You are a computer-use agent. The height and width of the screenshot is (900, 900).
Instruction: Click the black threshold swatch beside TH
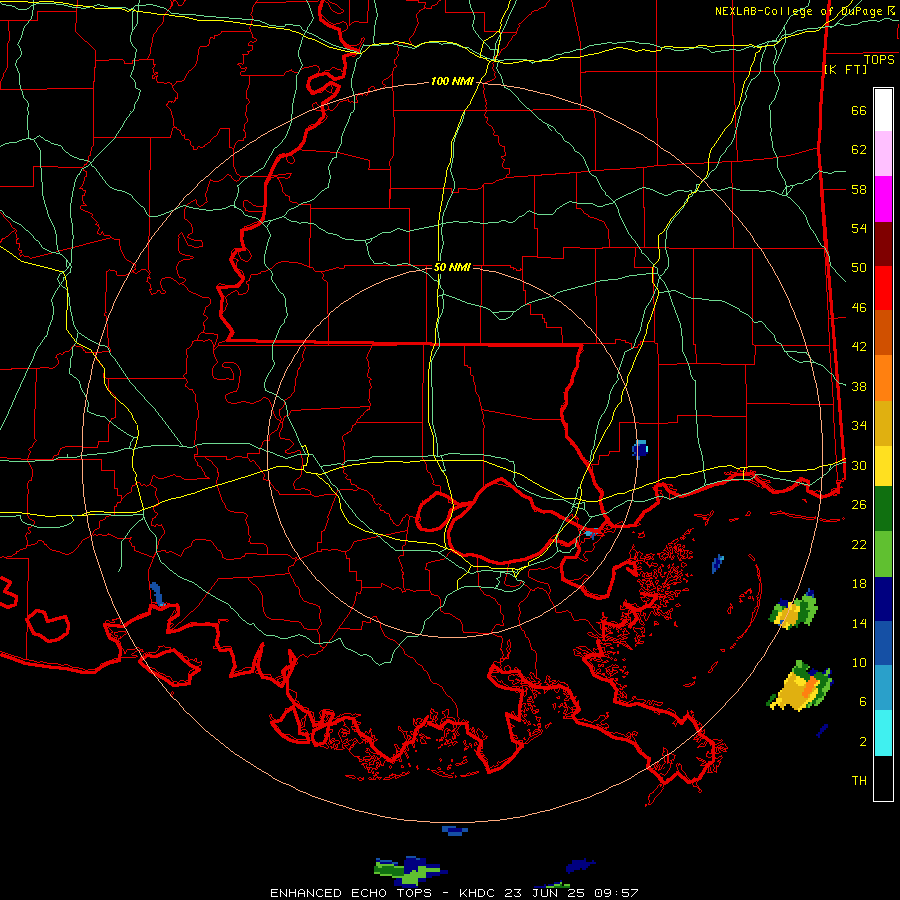coord(883,778)
